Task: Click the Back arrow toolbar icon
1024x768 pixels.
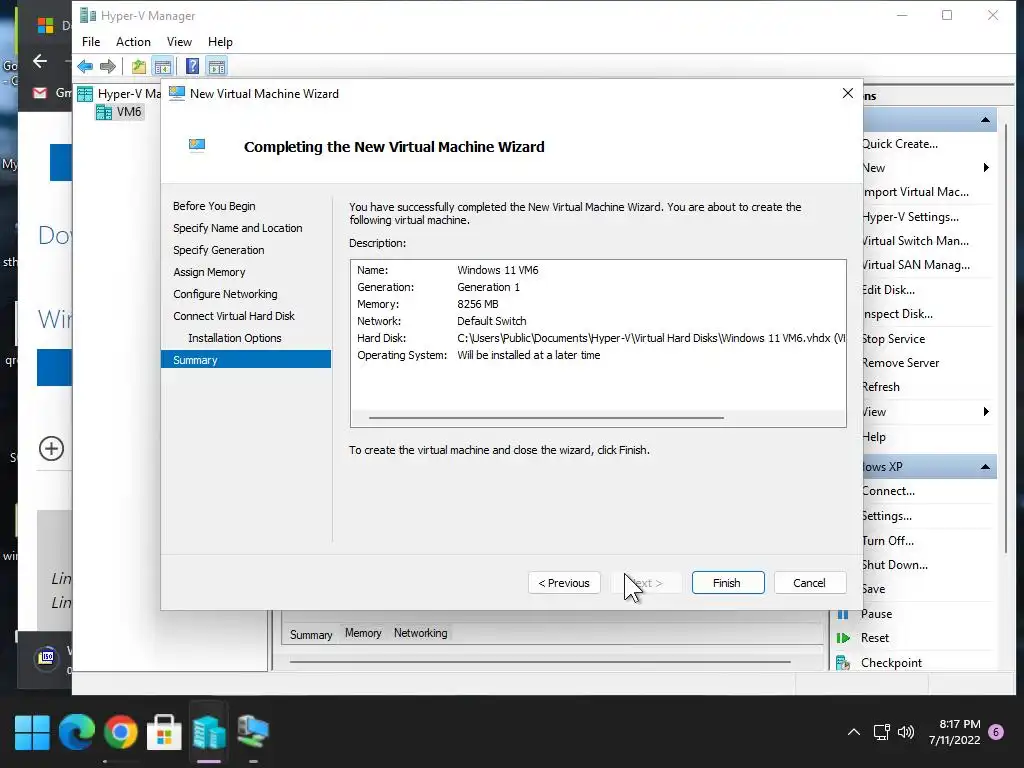Action: point(85,66)
